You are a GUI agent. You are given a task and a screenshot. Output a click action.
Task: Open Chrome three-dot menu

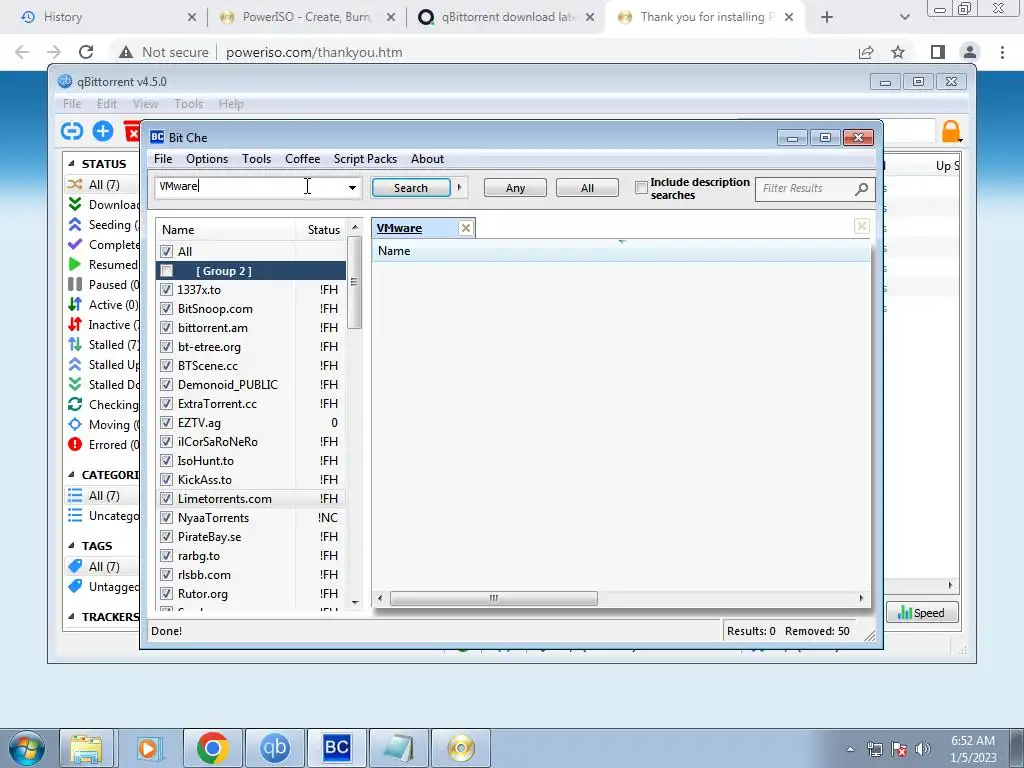tap(1002, 52)
